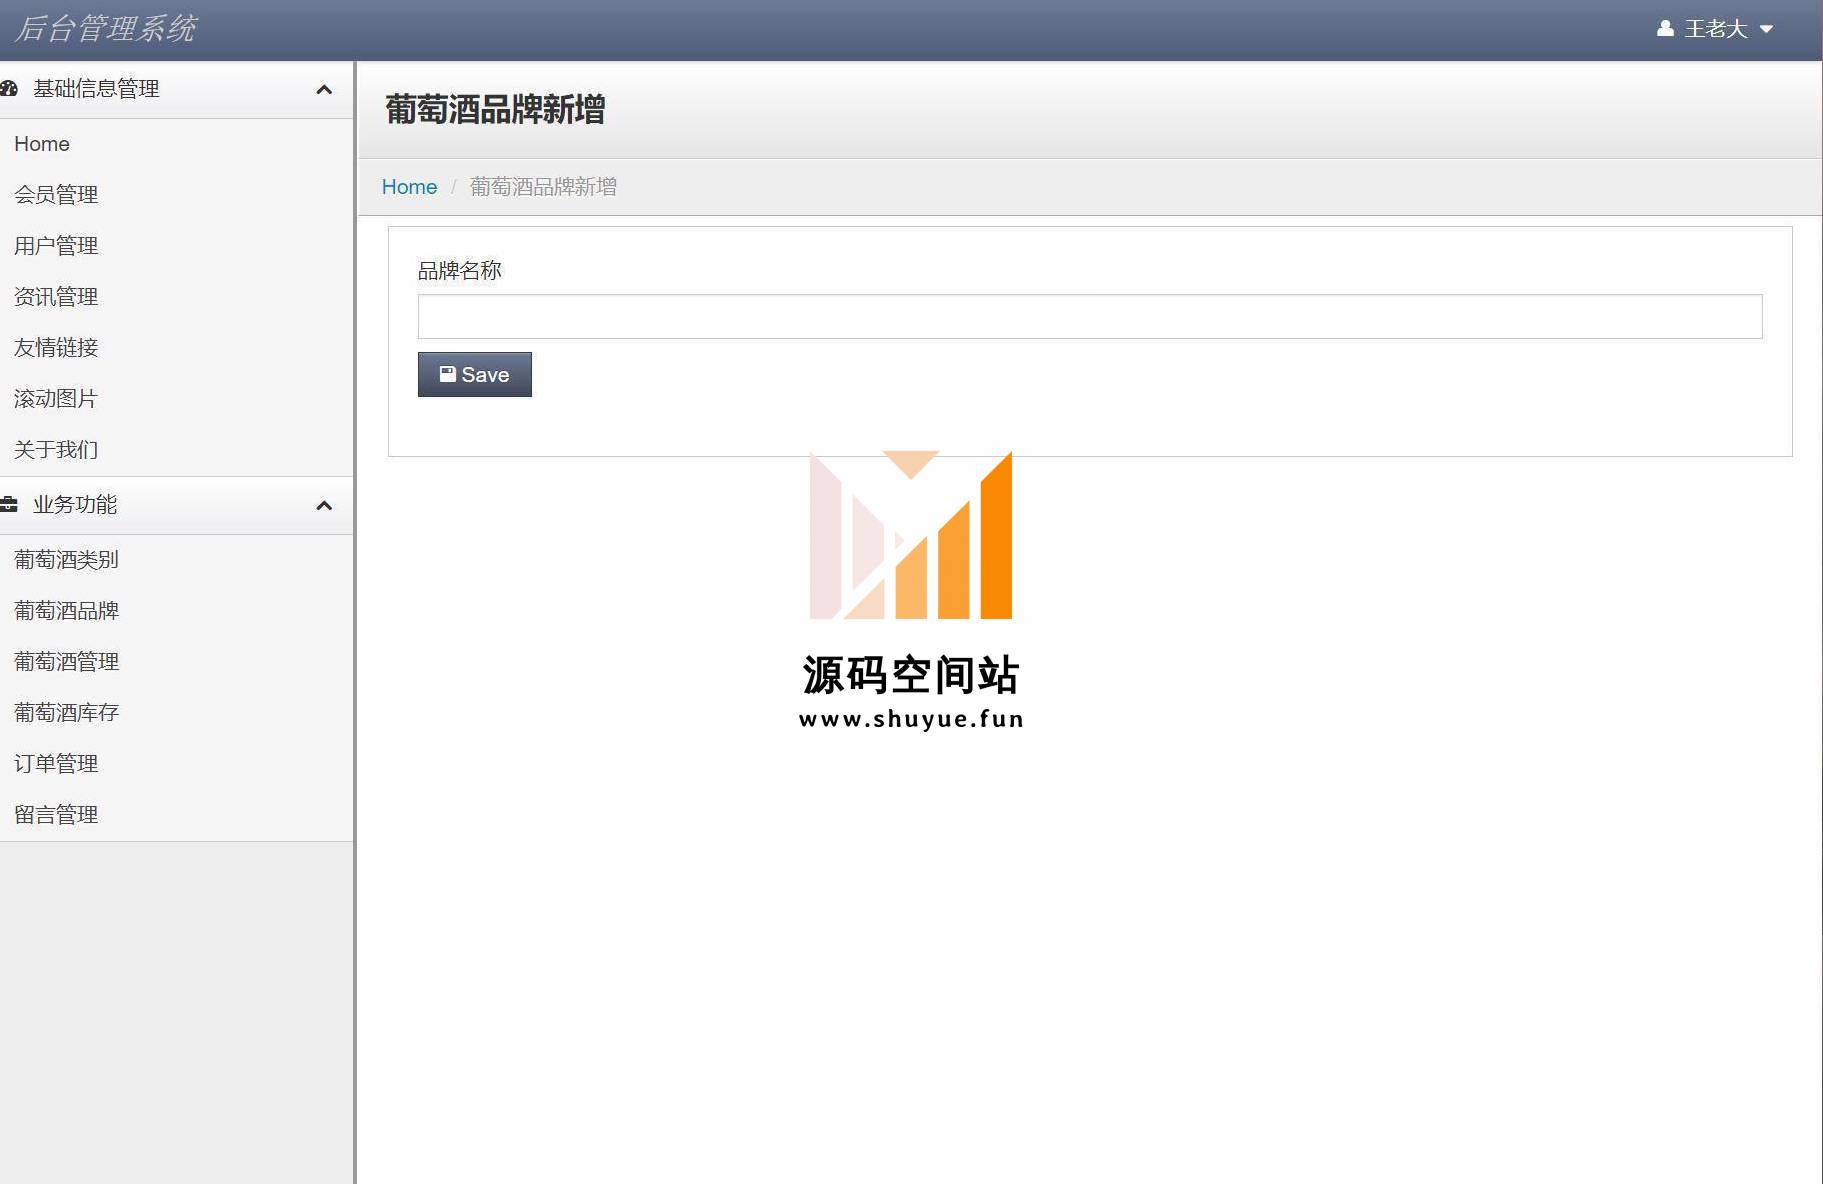Open 用户管理 in the sidebar
Viewport: 1823px width, 1184px height.
[x=56, y=246]
